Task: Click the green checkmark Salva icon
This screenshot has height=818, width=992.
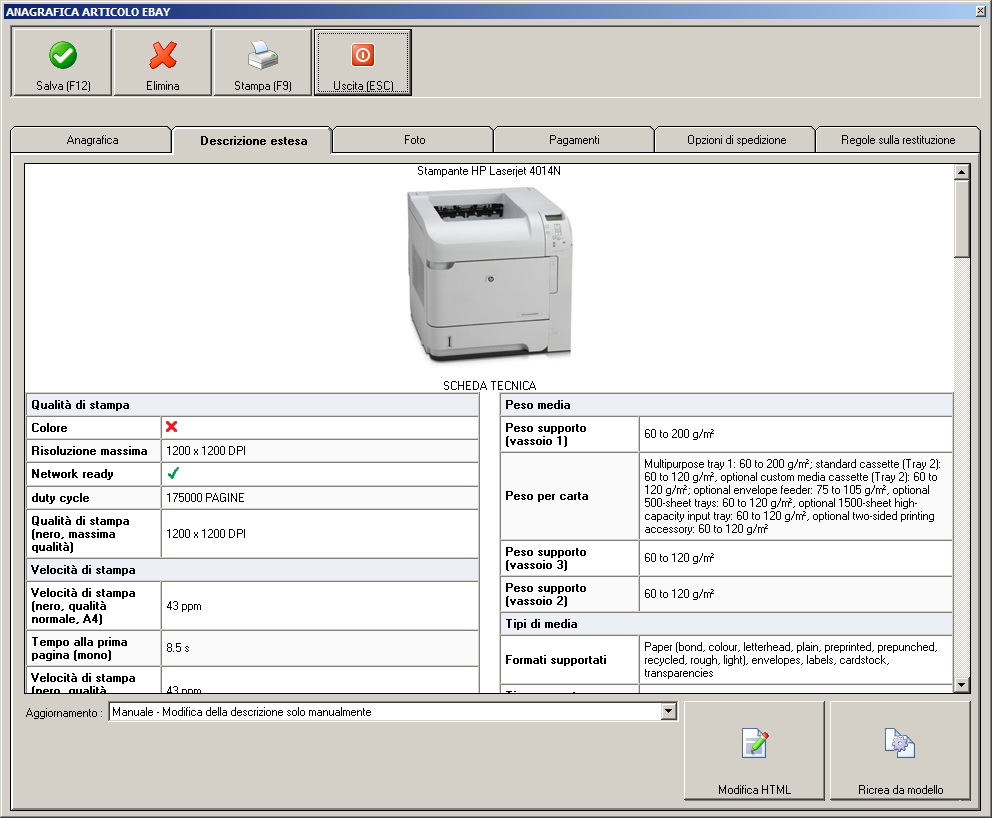Action: pos(63,55)
